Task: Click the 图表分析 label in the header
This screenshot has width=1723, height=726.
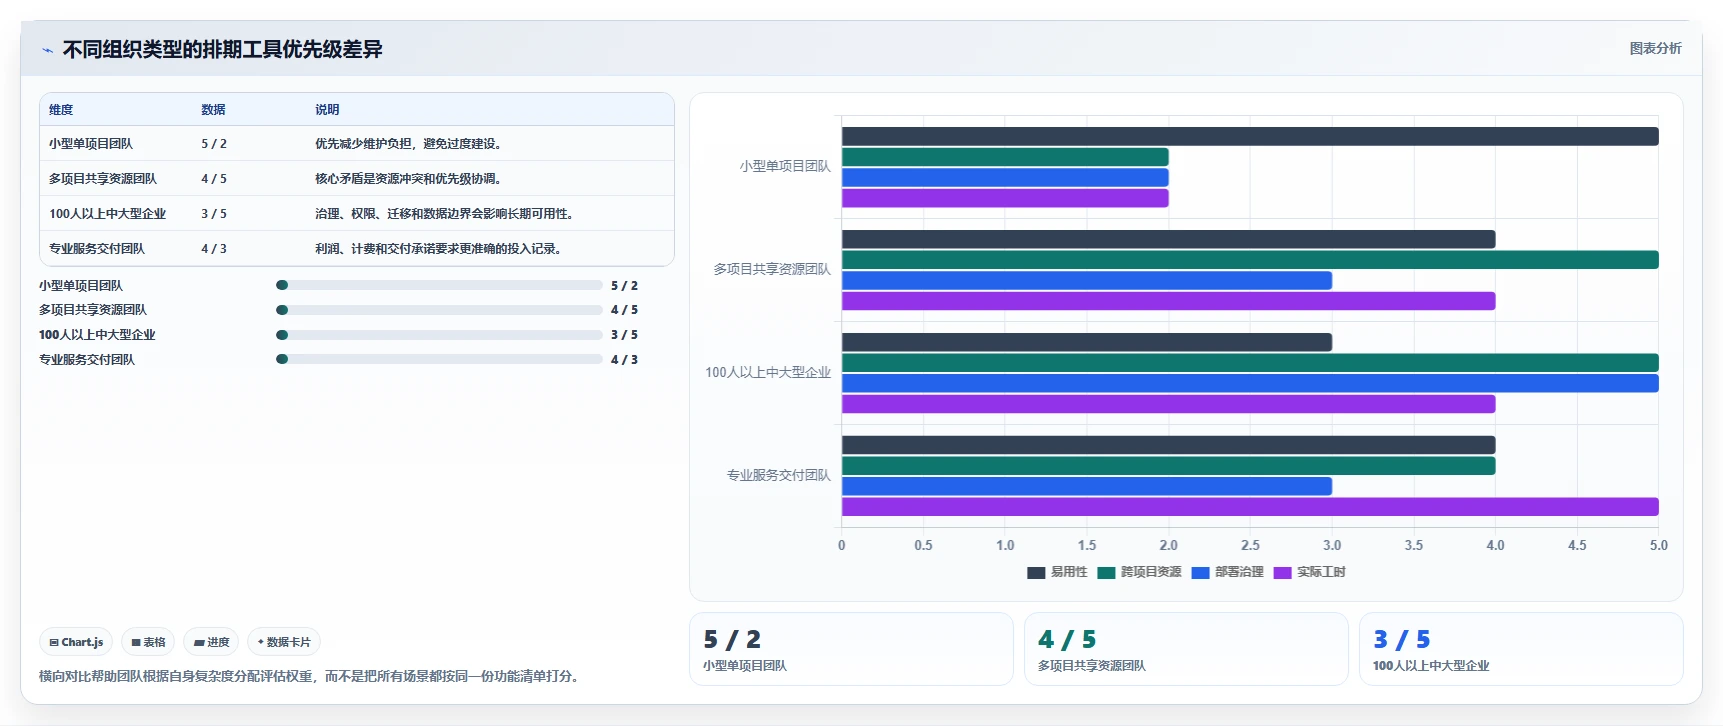Action: 1655,48
